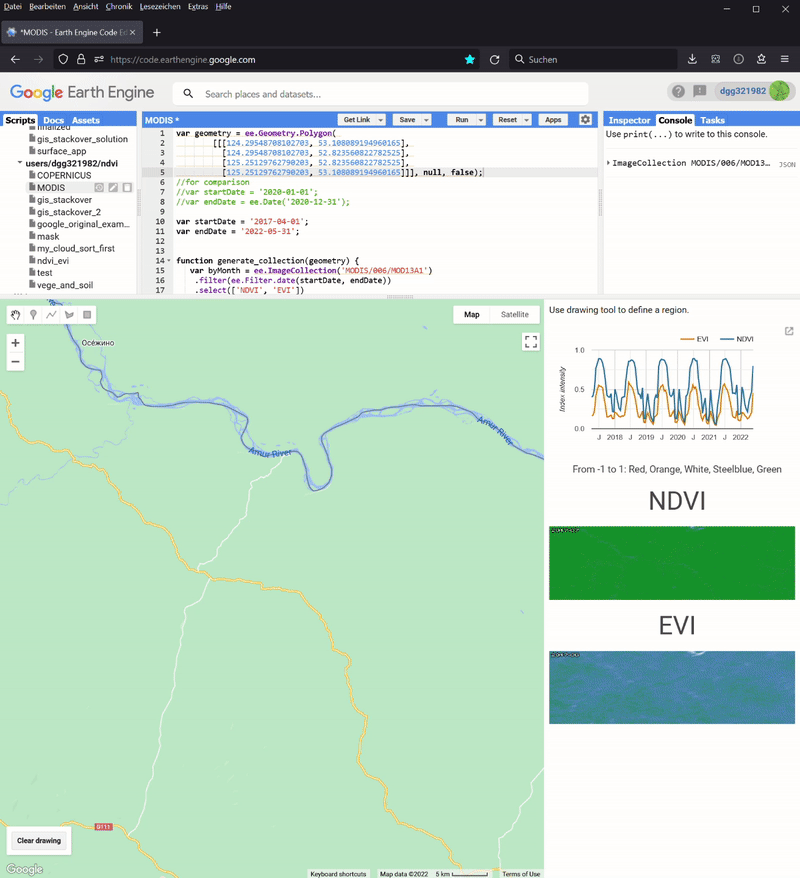Pick the draw polygon shape tool
This screenshot has width=800, height=878.
click(x=69, y=315)
